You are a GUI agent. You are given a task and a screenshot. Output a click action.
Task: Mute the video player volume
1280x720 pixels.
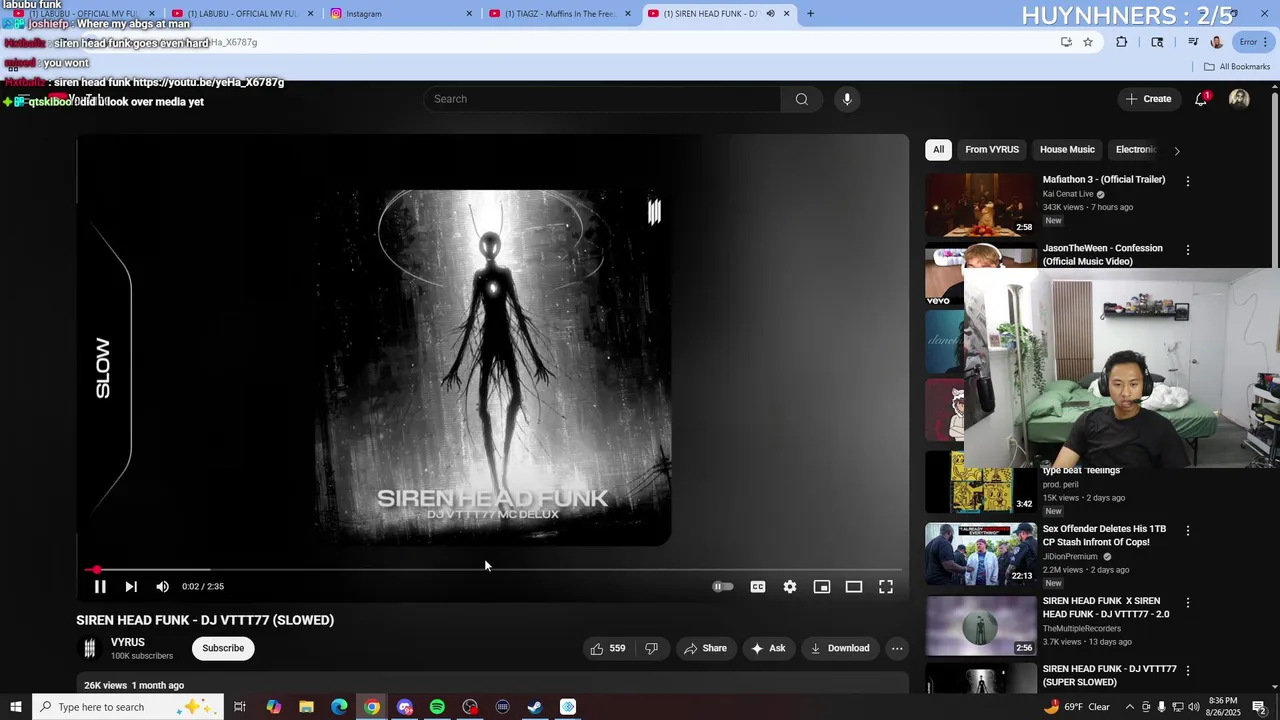pos(162,587)
